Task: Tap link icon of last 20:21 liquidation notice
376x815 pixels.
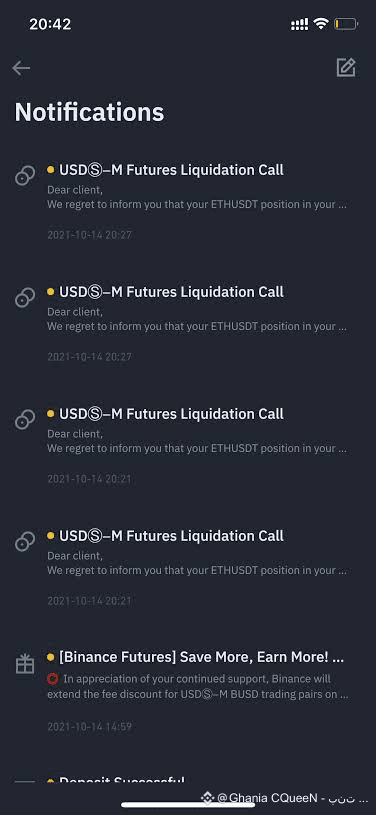Action: (25, 541)
